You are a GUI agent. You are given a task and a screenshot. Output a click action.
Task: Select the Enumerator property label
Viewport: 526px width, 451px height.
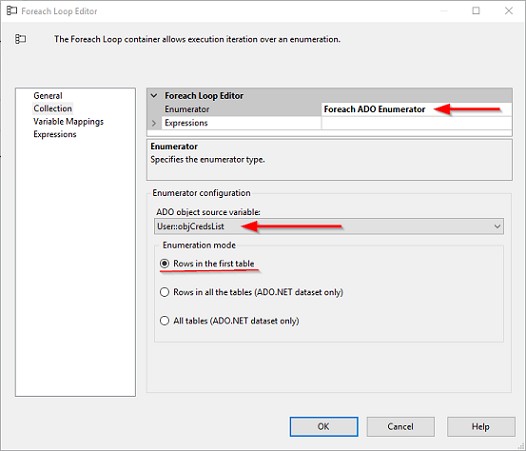(187, 109)
